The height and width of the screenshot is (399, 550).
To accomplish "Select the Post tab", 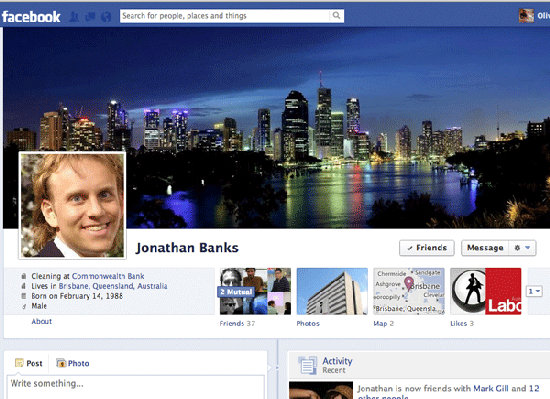I will click(29, 363).
